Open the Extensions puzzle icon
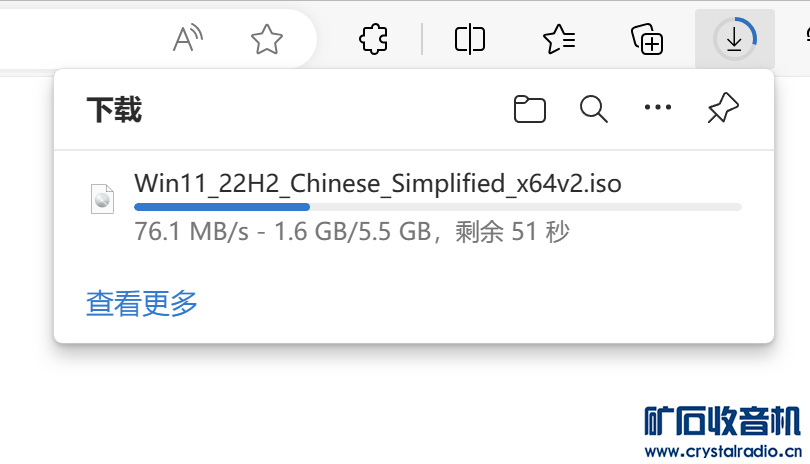The width and height of the screenshot is (810, 464). click(373, 39)
